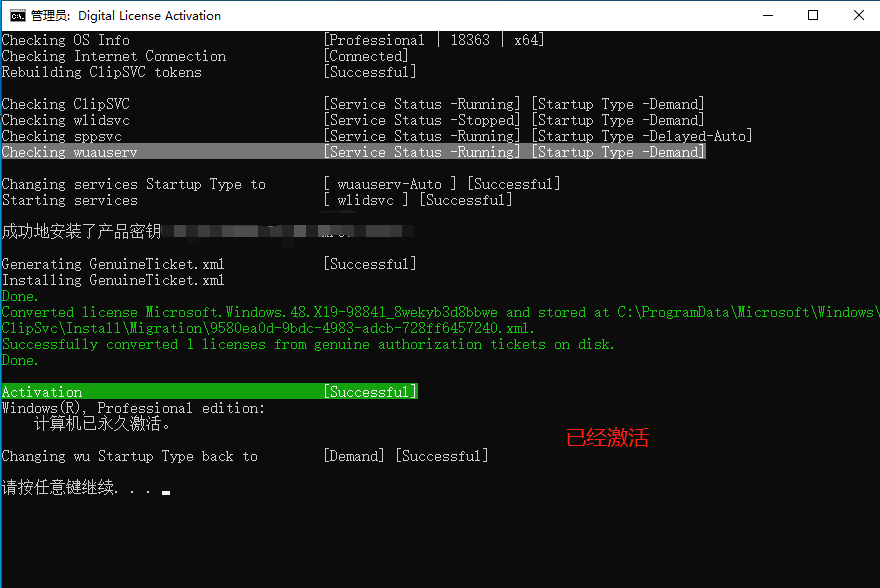Click the 'Converted license Microsoft.Windows.48' line
The image size is (880, 588).
pyautogui.click(x=441, y=313)
